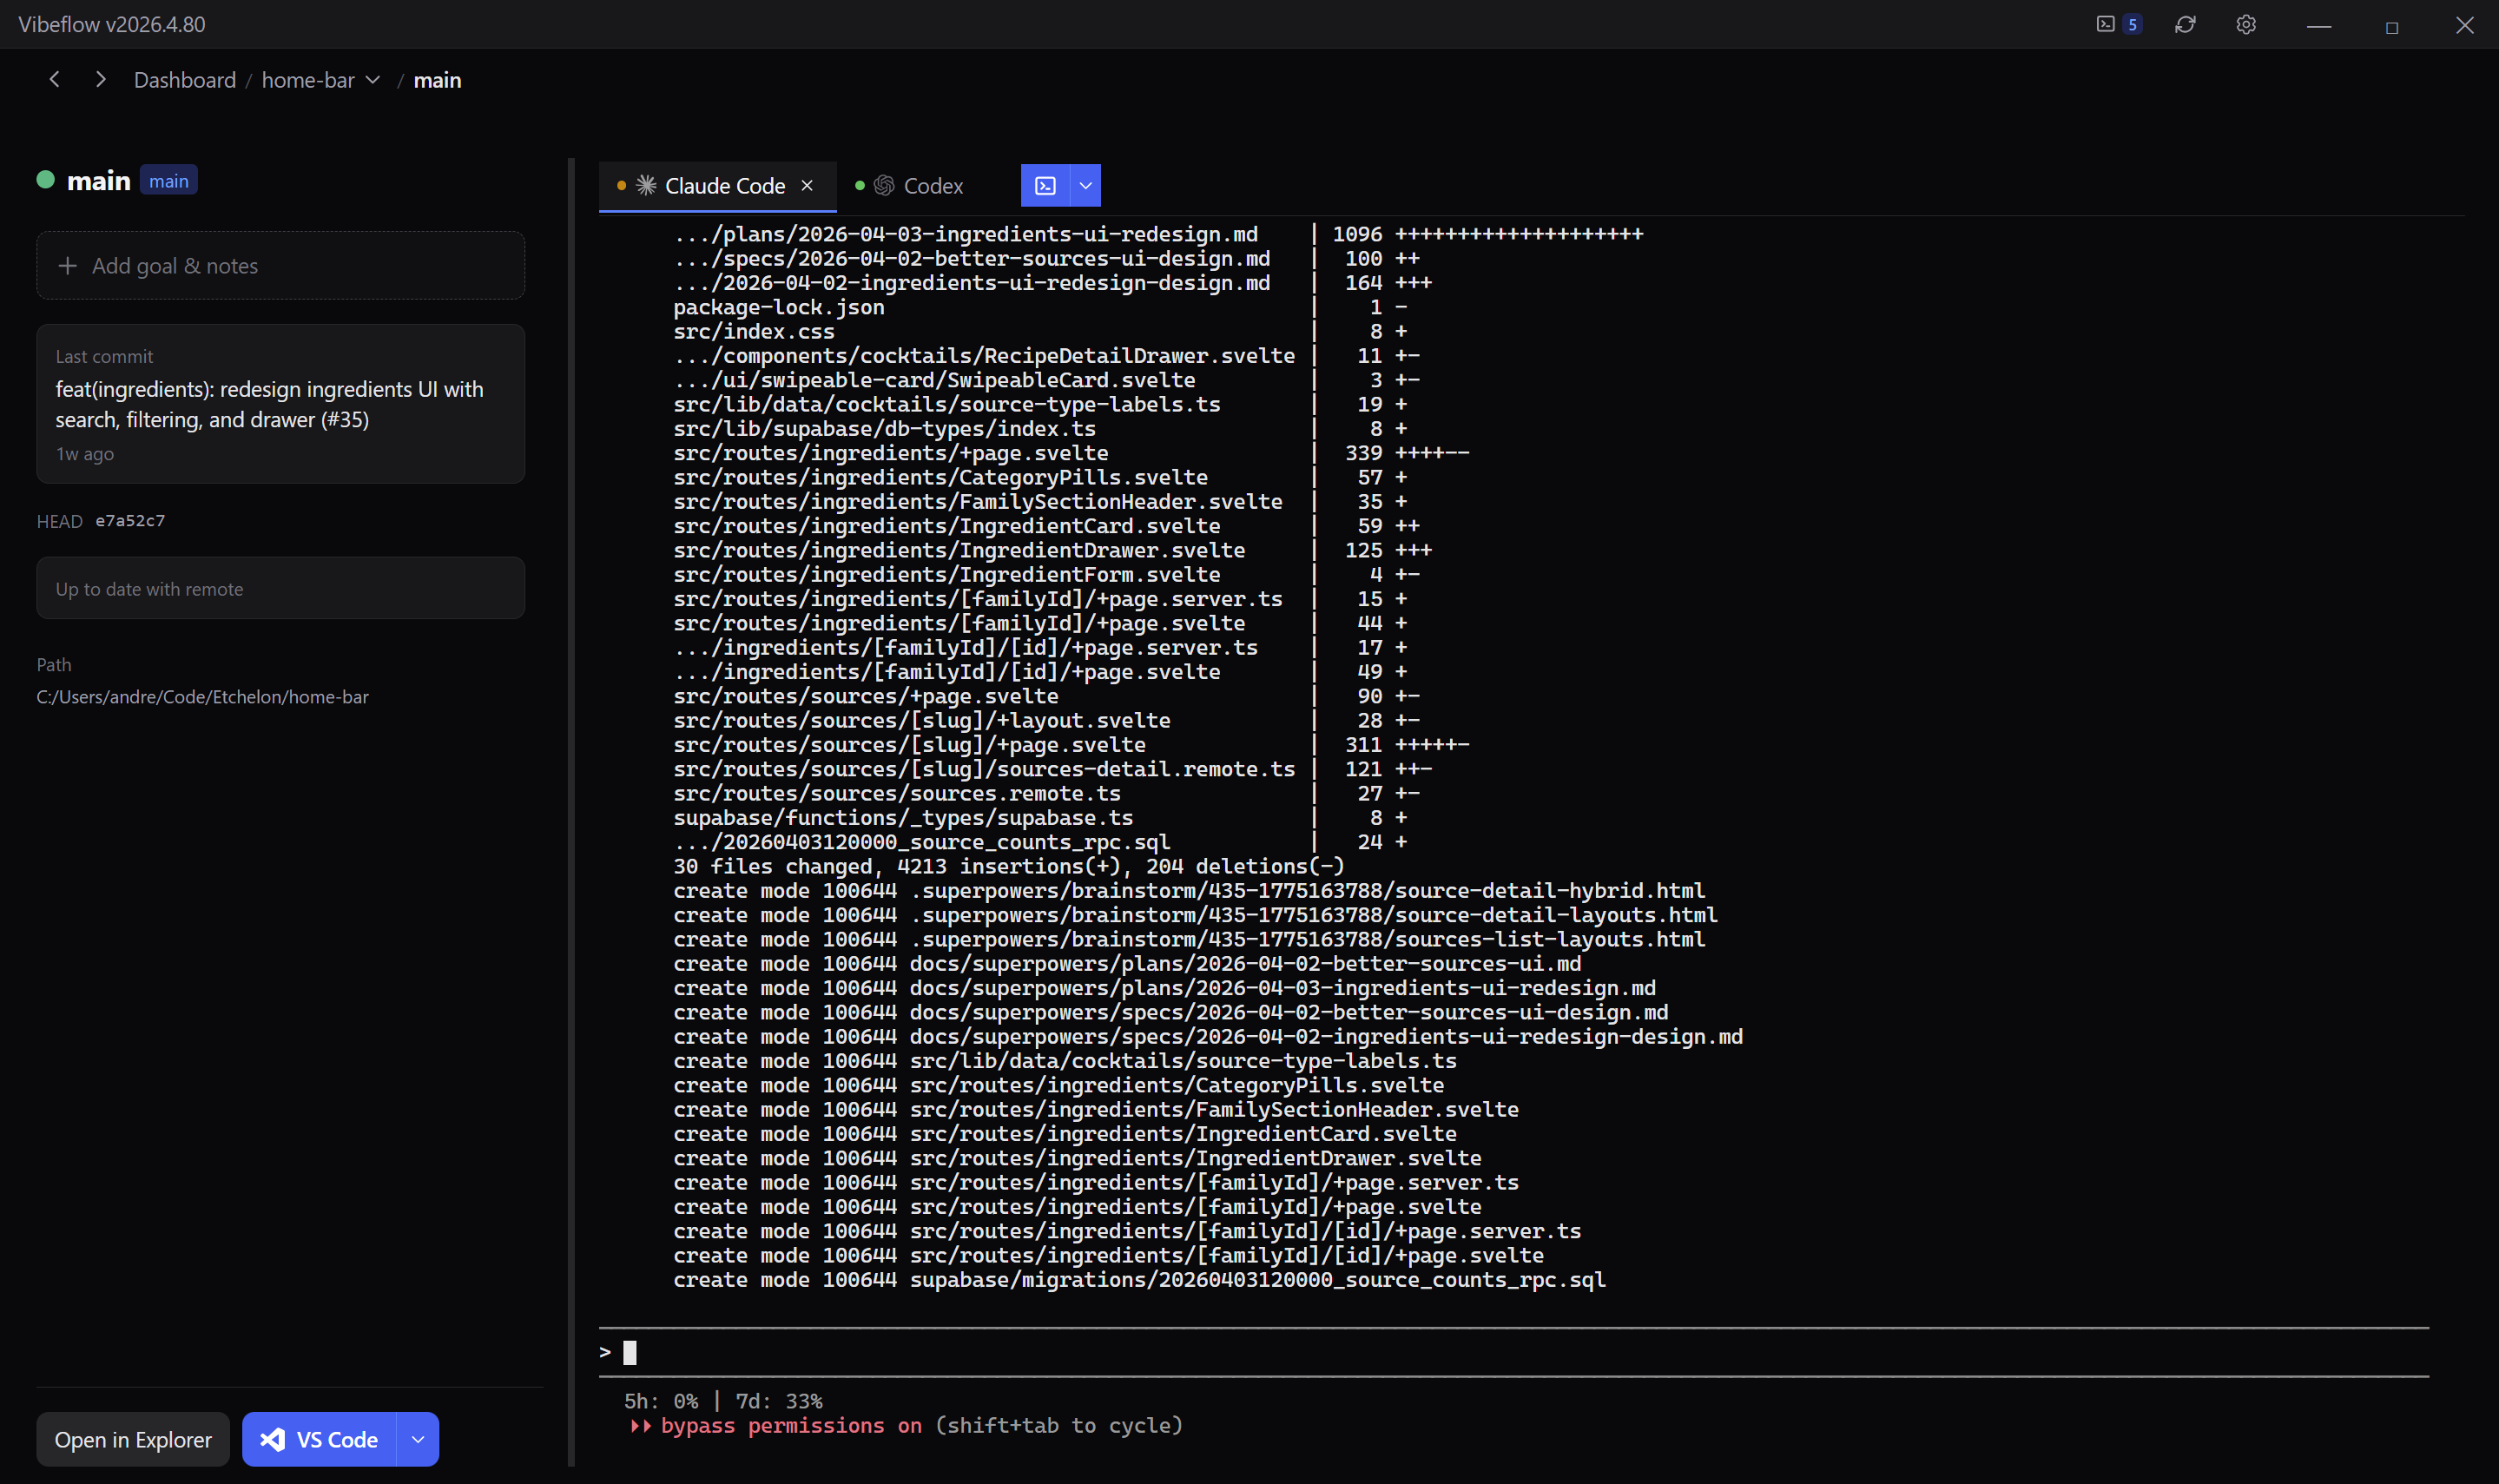Viewport: 2499px width, 1484px height.
Task: Click the main branch badge
Action: pyautogui.click(x=168, y=181)
